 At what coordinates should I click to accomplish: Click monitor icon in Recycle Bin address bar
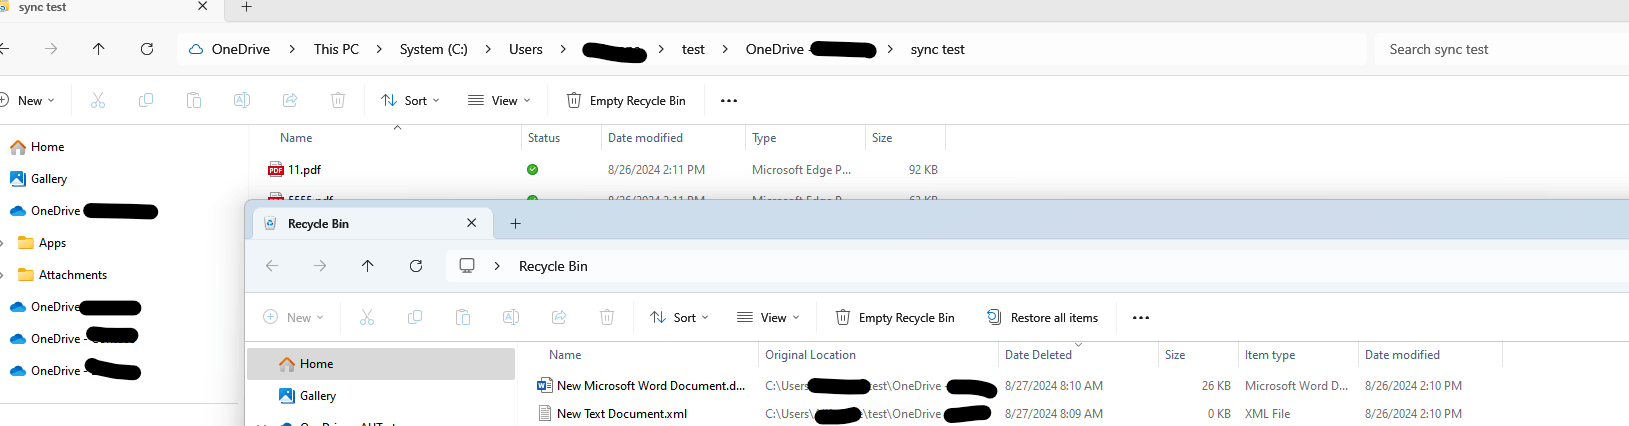click(467, 266)
